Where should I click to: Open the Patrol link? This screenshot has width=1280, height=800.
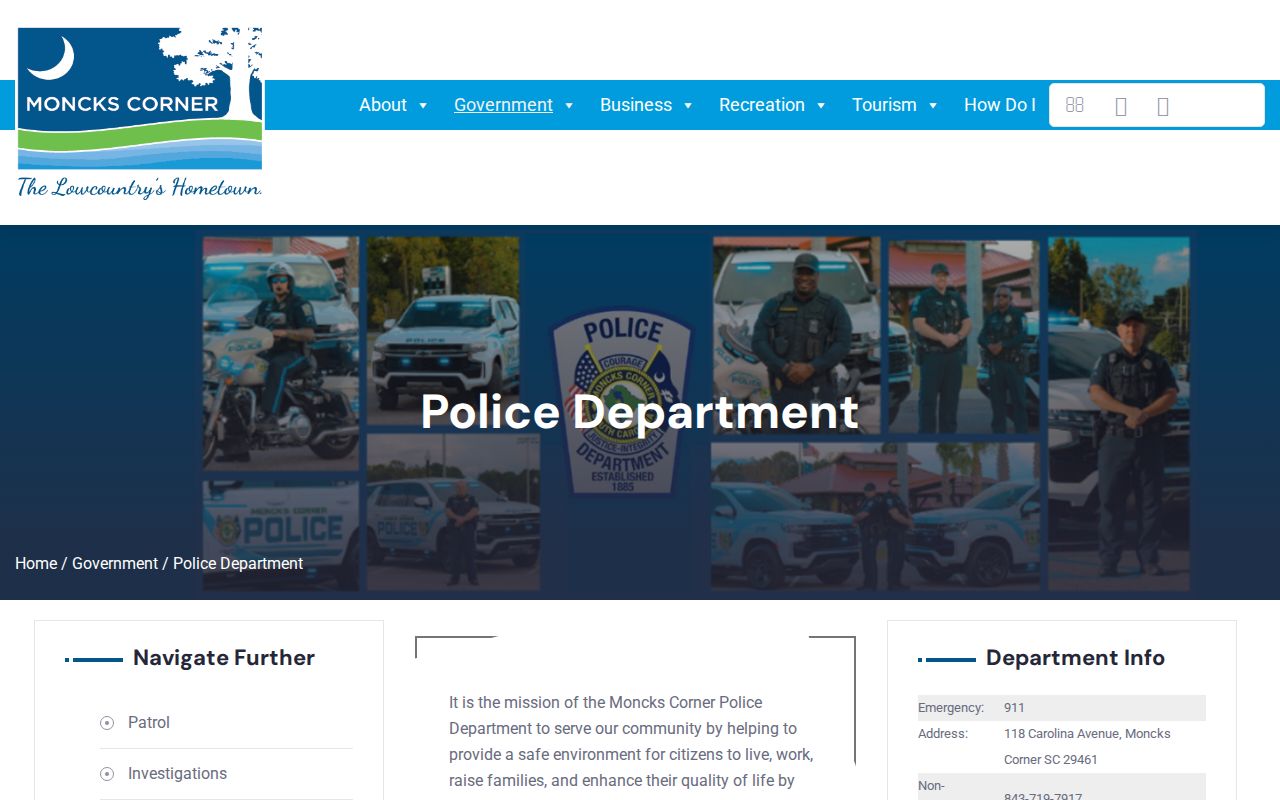click(149, 723)
